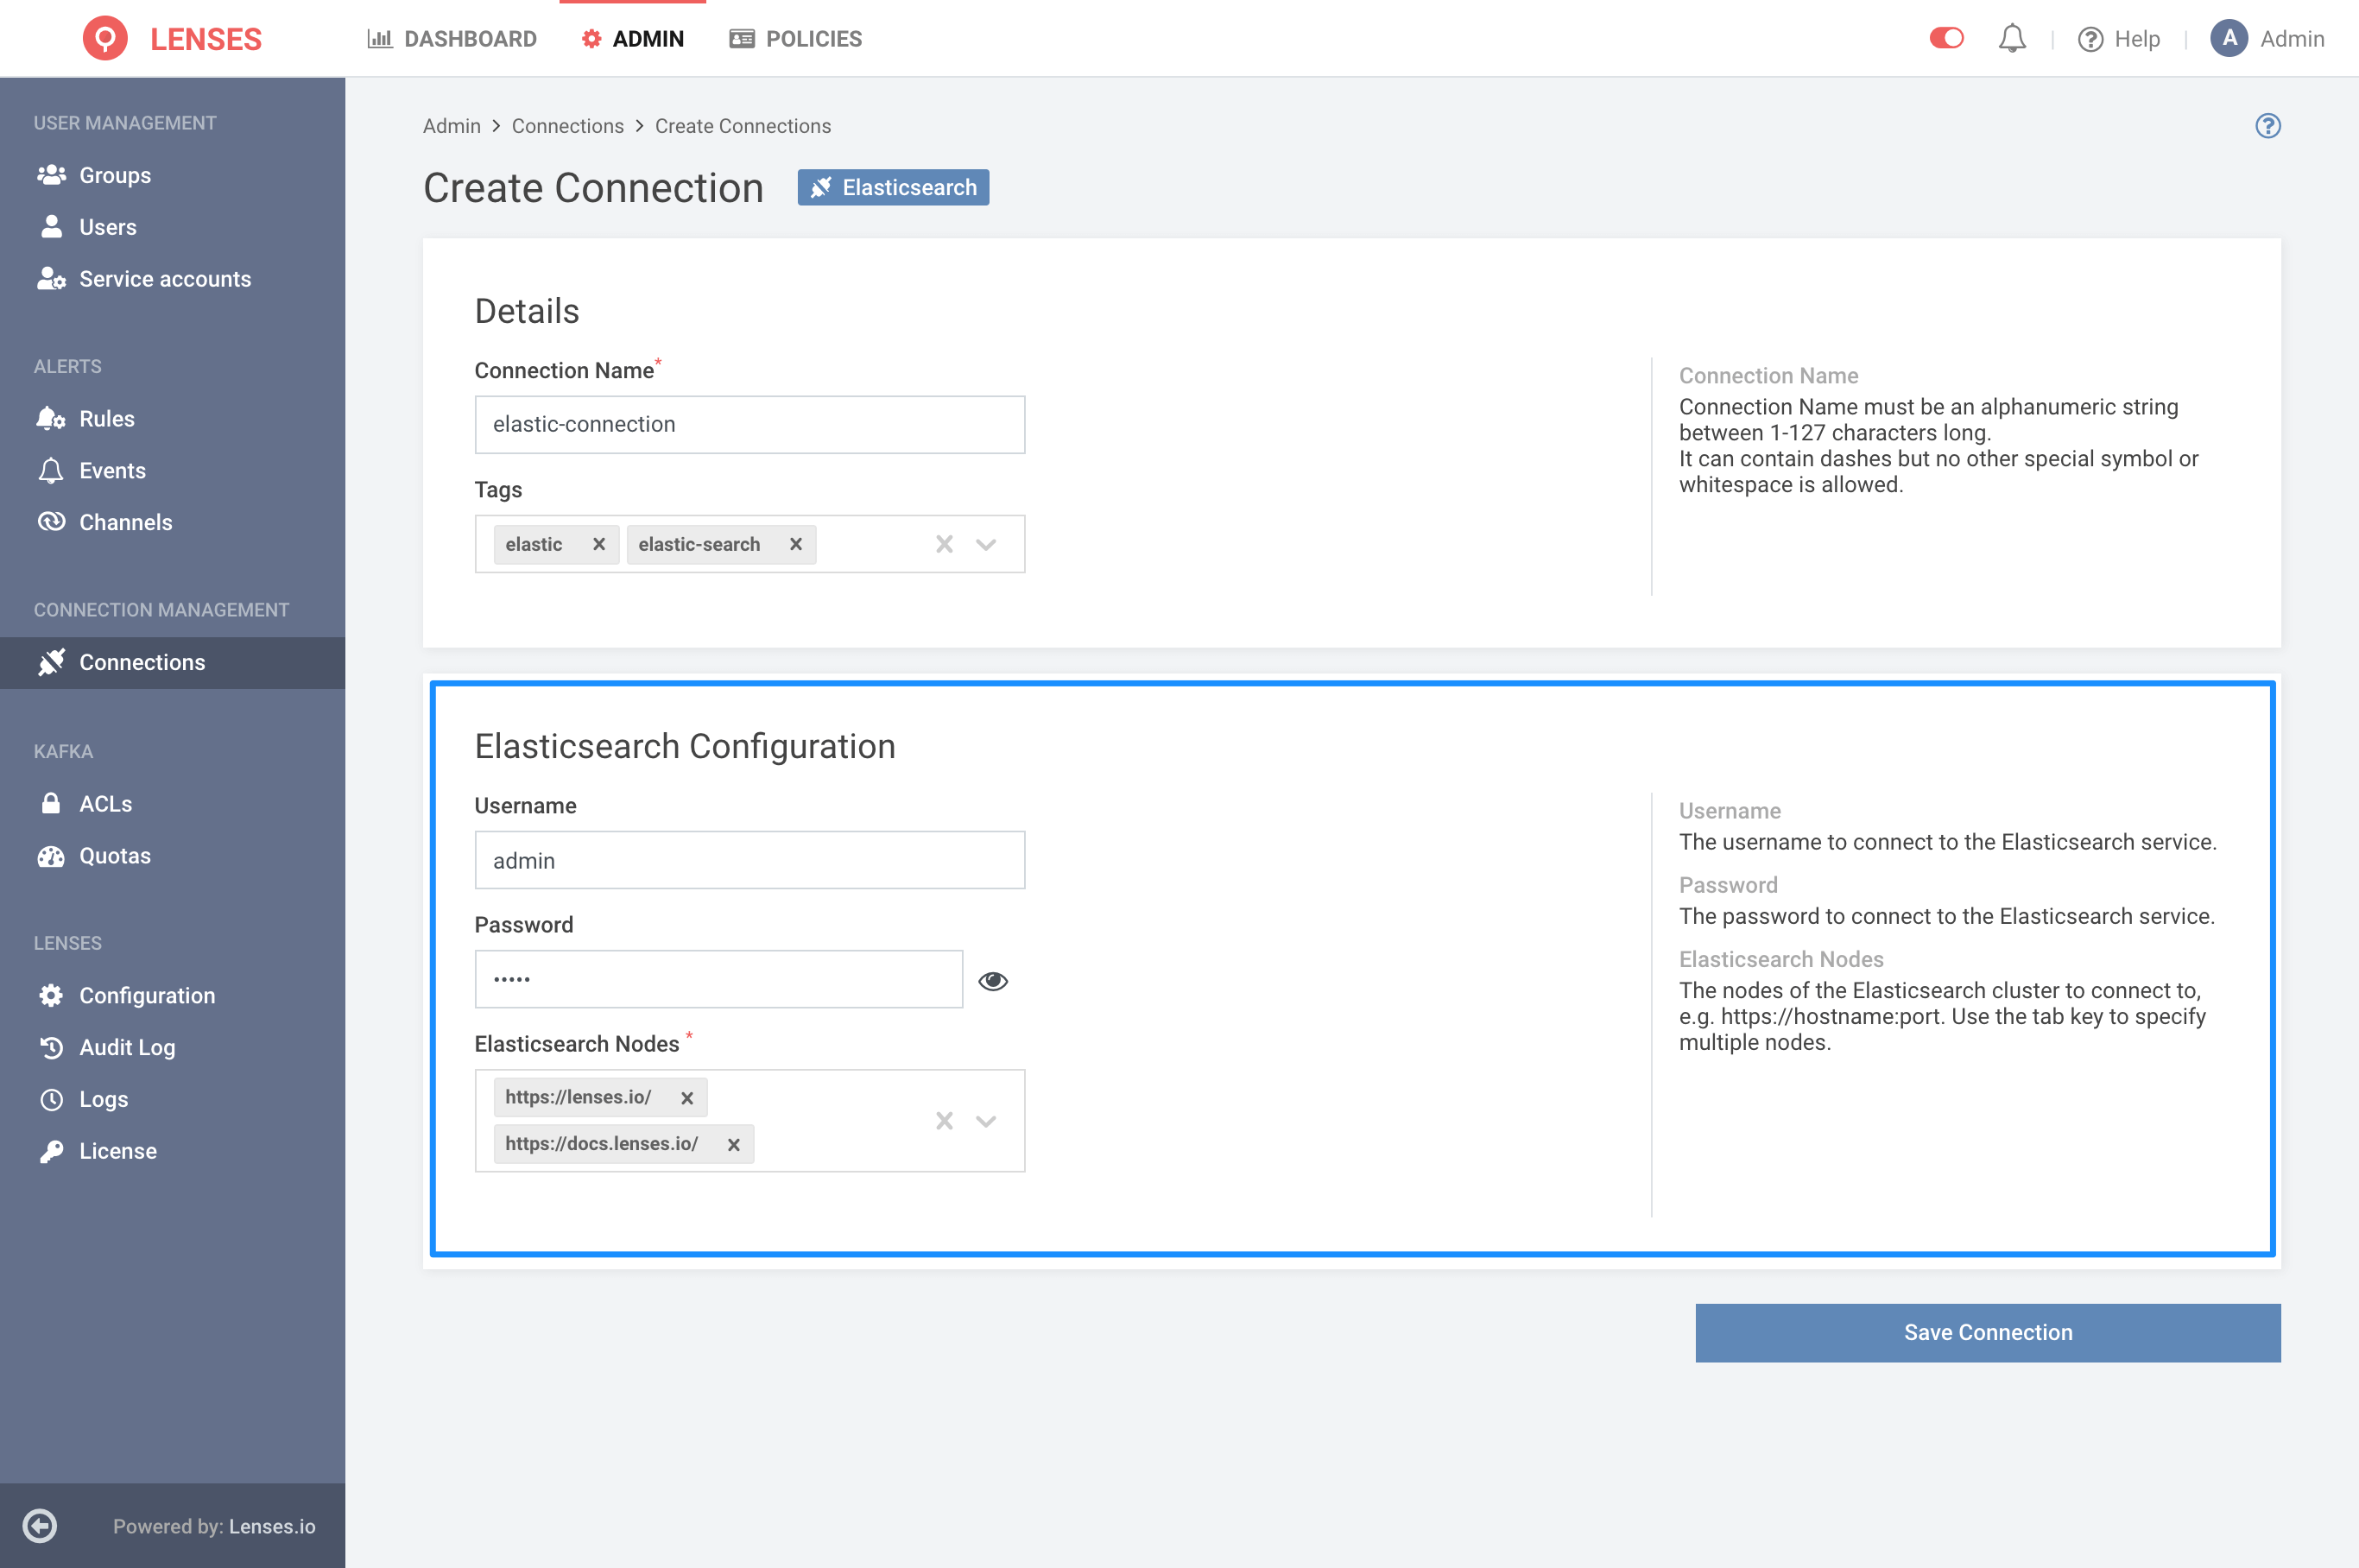
Task: Remove the https://lenses.io/ node
Action: tap(687, 1098)
